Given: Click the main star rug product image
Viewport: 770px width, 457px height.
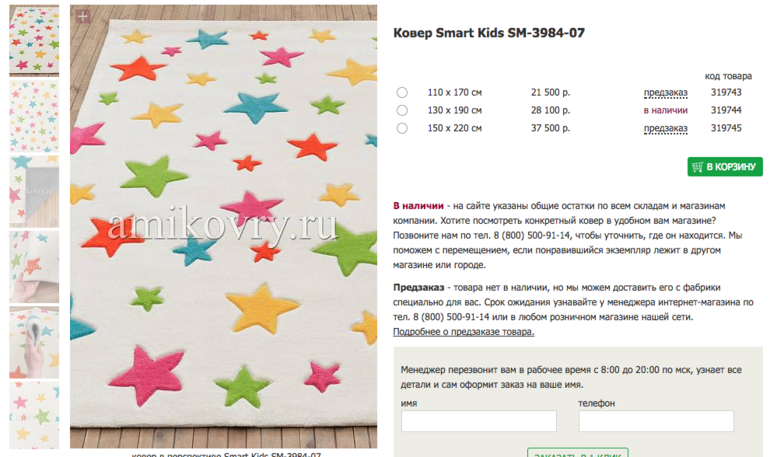Looking at the screenshot, I should click(x=223, y=227).
